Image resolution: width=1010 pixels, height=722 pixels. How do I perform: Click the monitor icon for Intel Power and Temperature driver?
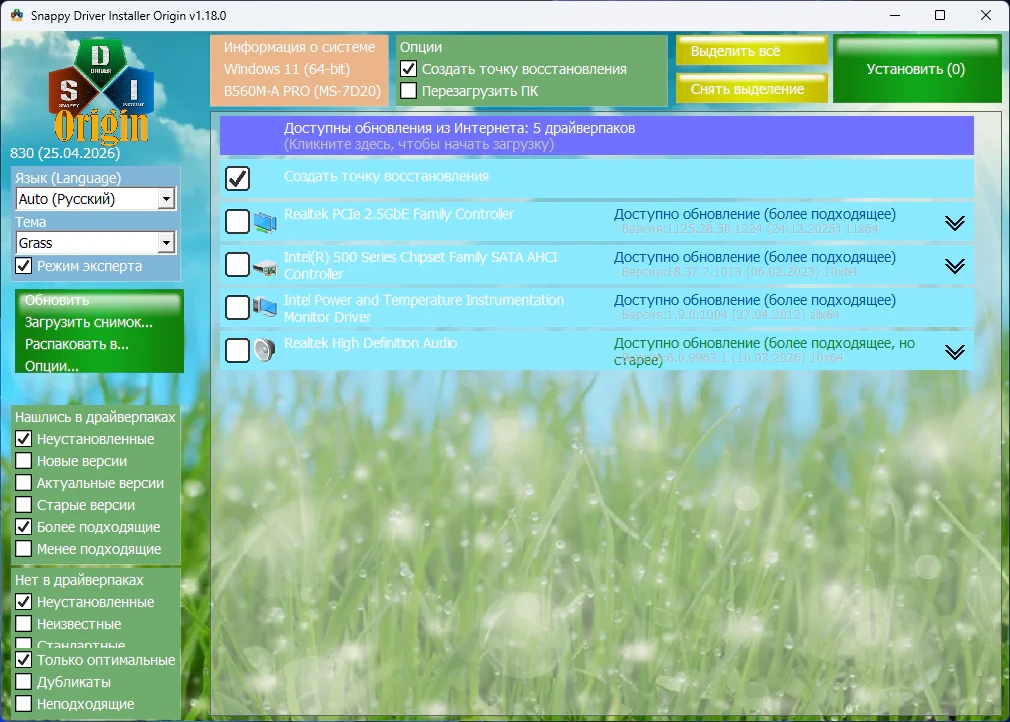tap(265, 307)
